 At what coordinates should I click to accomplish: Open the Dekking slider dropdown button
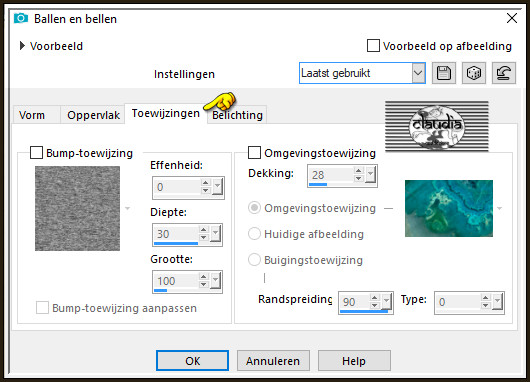pos(370,174)
